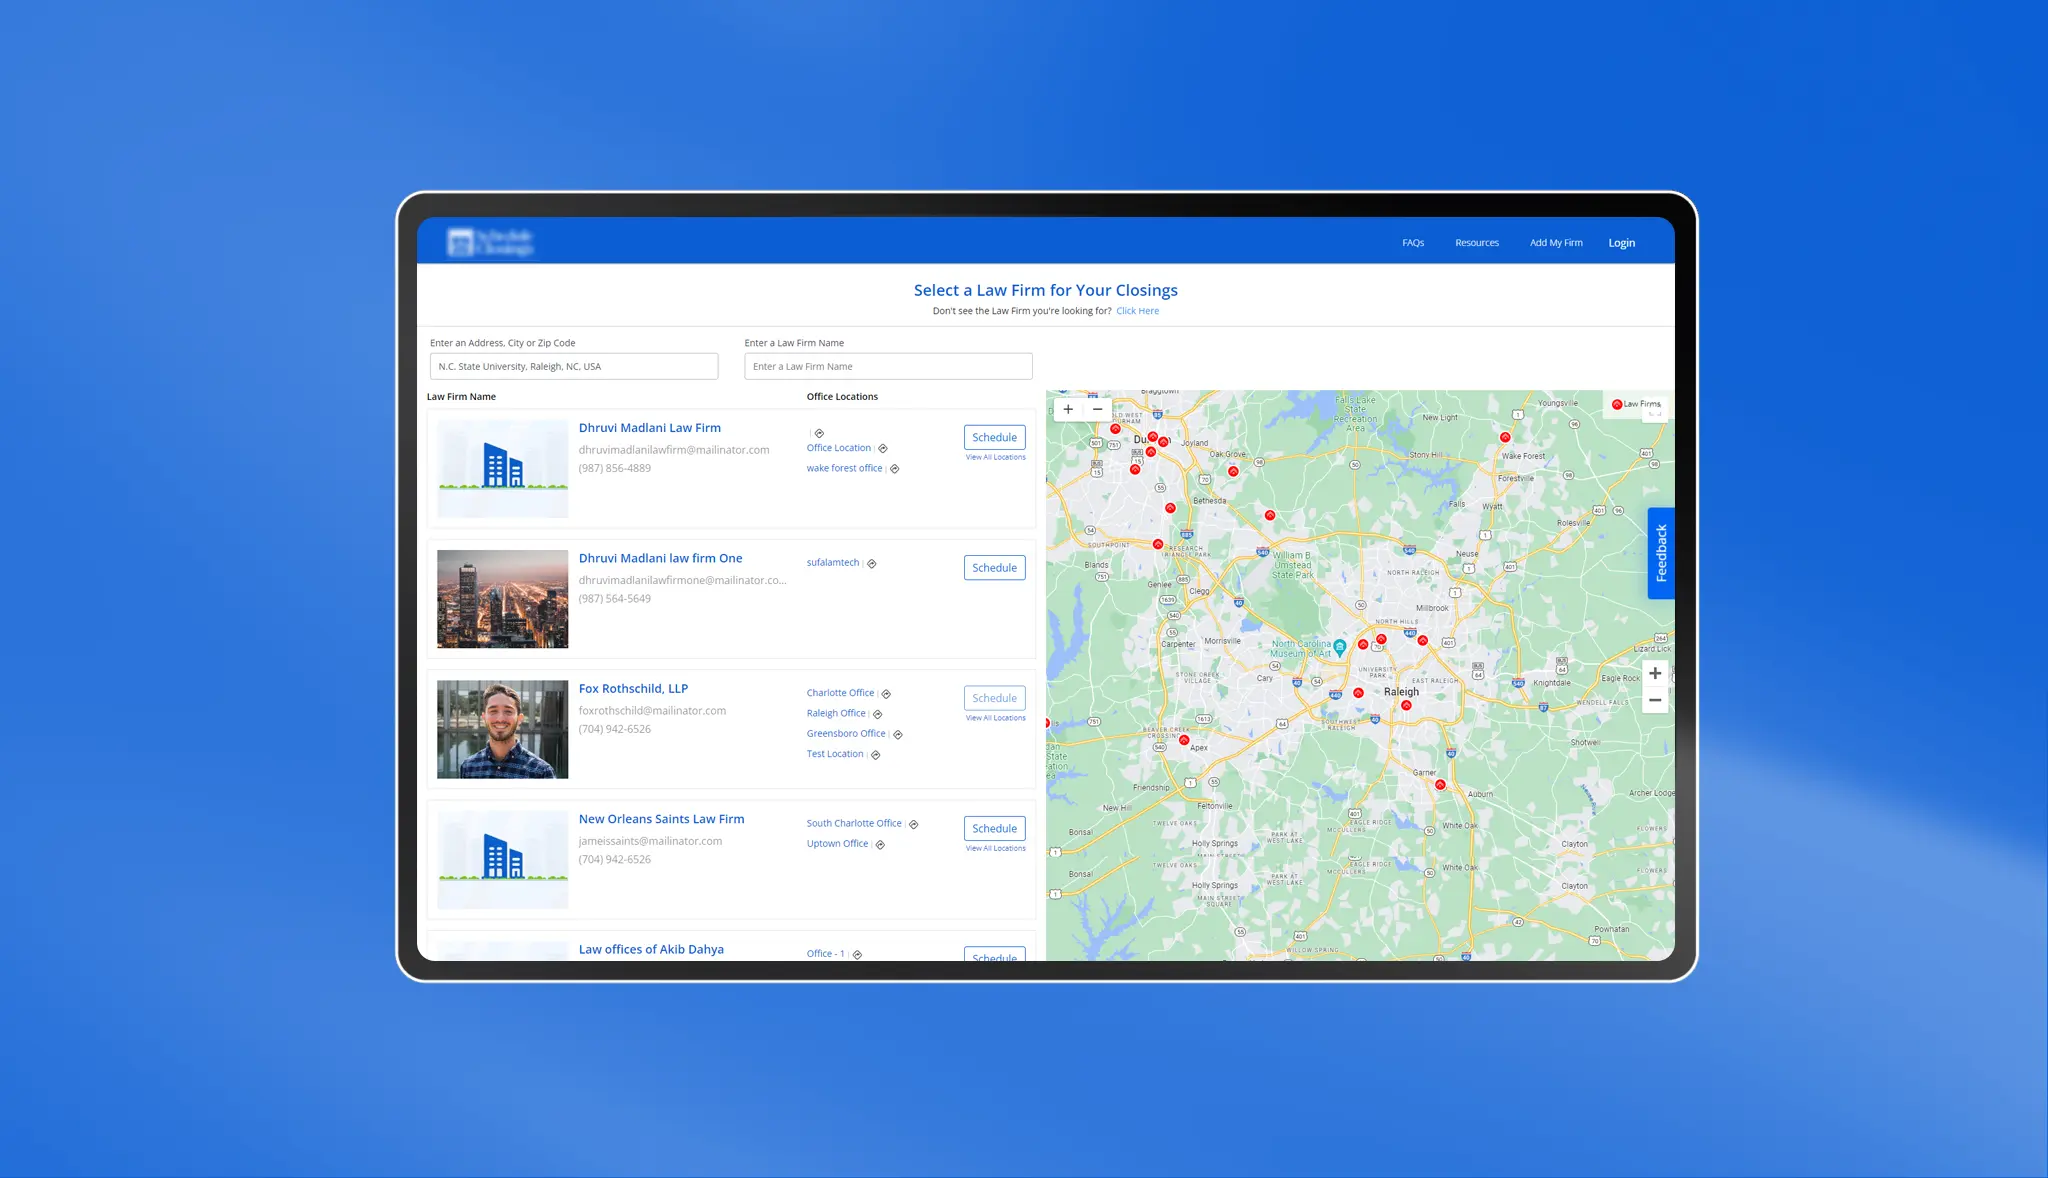Open the blue Feedback tab
This screenshot has width=2048, height=1178.
point(1661,553)
